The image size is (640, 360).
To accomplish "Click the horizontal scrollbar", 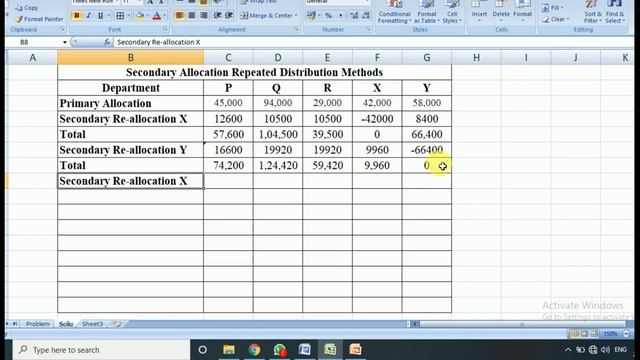I will [522, 324].
